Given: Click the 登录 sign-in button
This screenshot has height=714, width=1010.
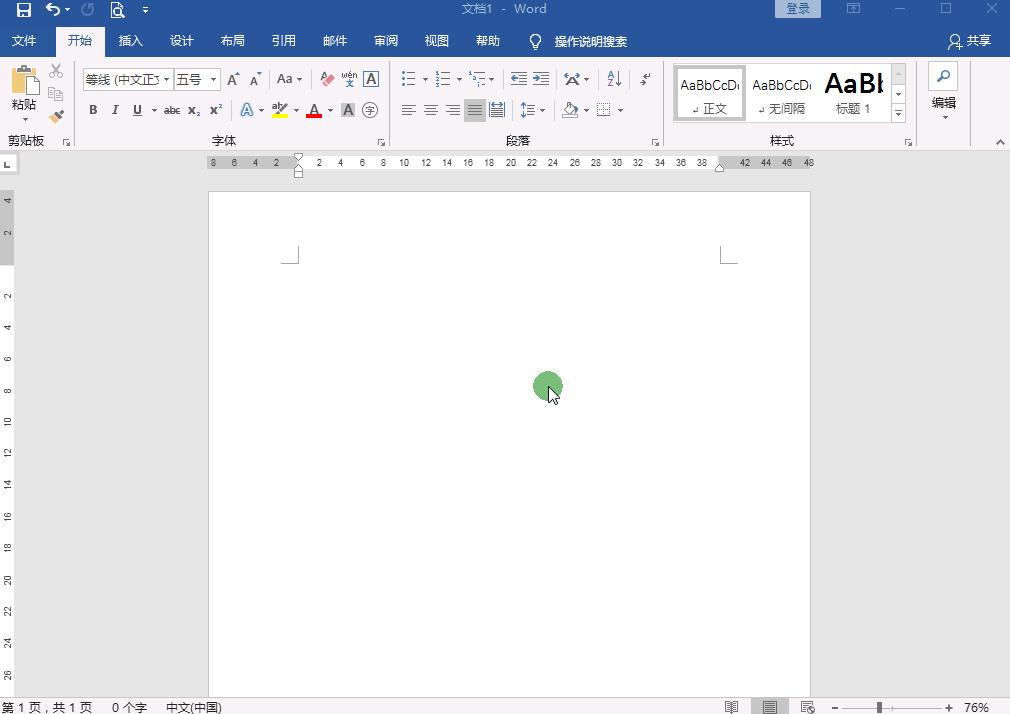Looking at the screenshot, I should coord(797,8).
